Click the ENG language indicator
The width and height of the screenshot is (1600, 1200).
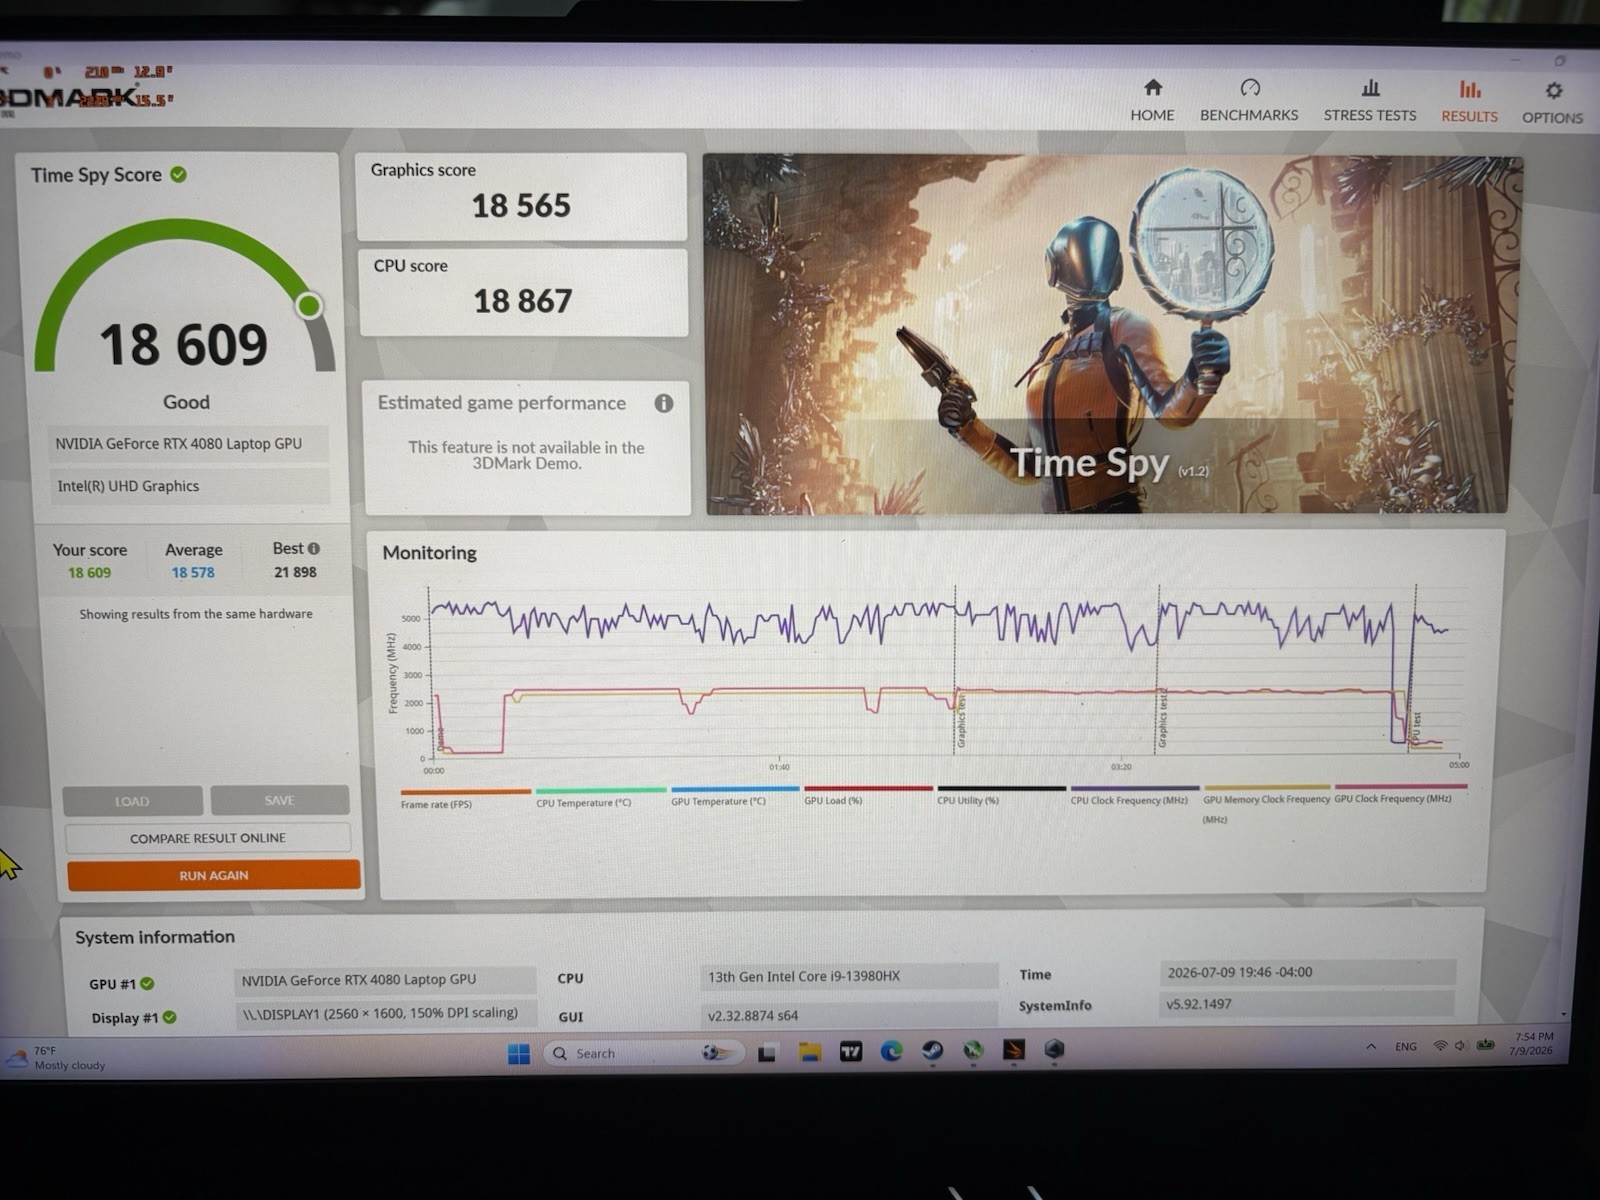click(x=1406, y=1046)
